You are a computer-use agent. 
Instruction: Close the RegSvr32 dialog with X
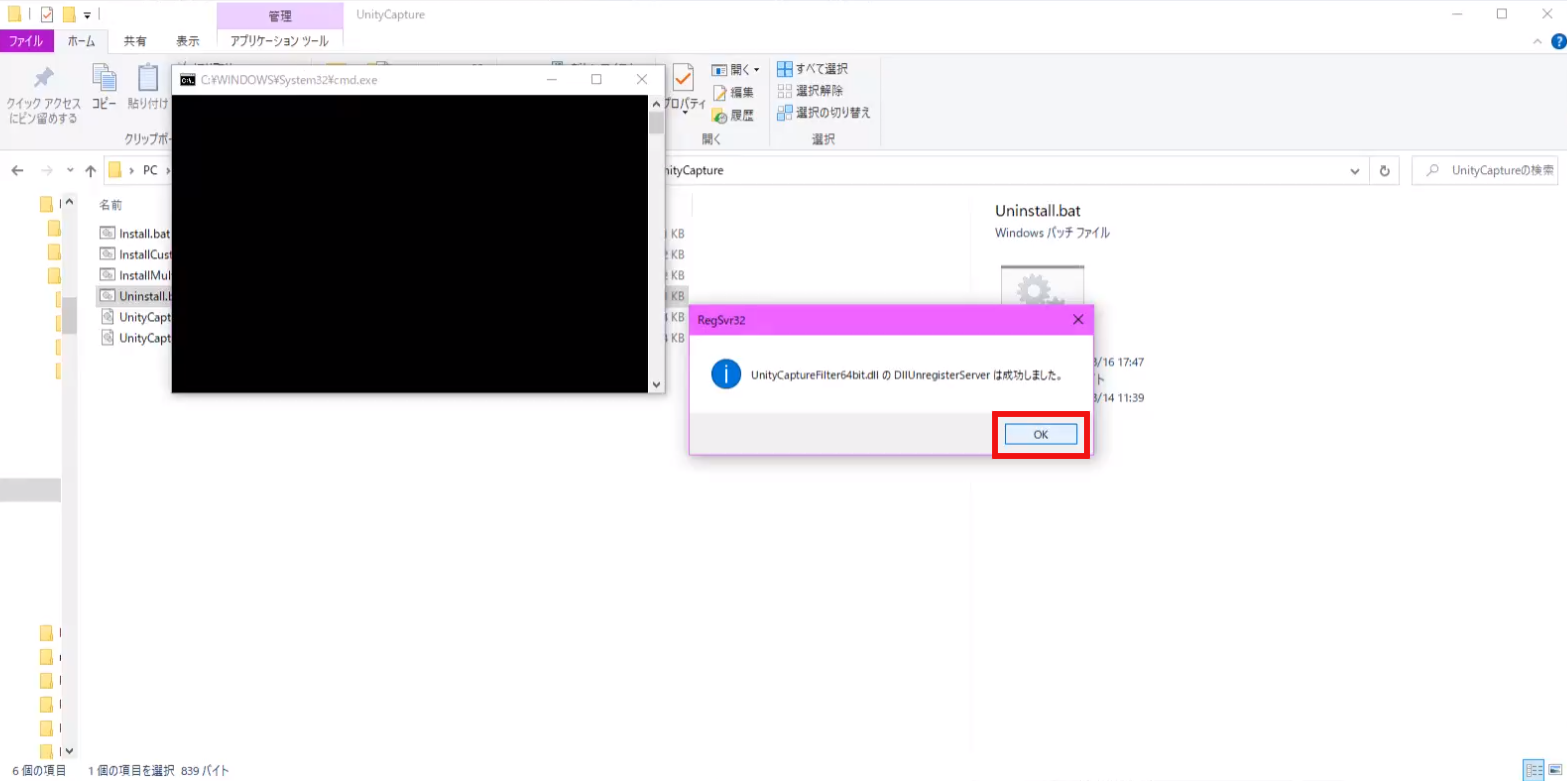pos(1077,320)
